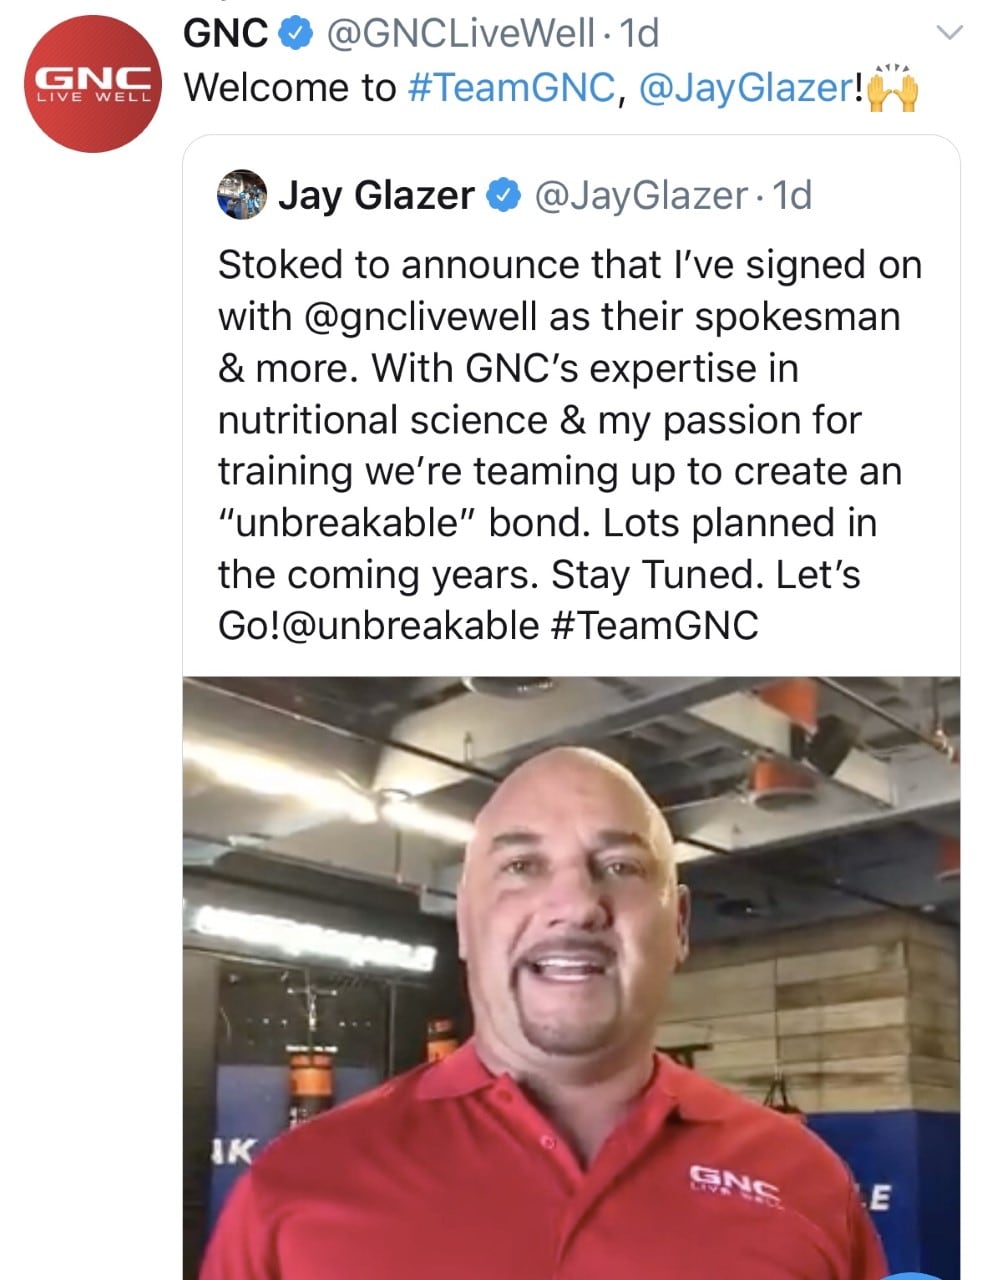The width and height of the screenshot is (983, 1280).
Task: Open the #TeamGNC hashtag in GNC's tweet
Action: click(512, 88)
